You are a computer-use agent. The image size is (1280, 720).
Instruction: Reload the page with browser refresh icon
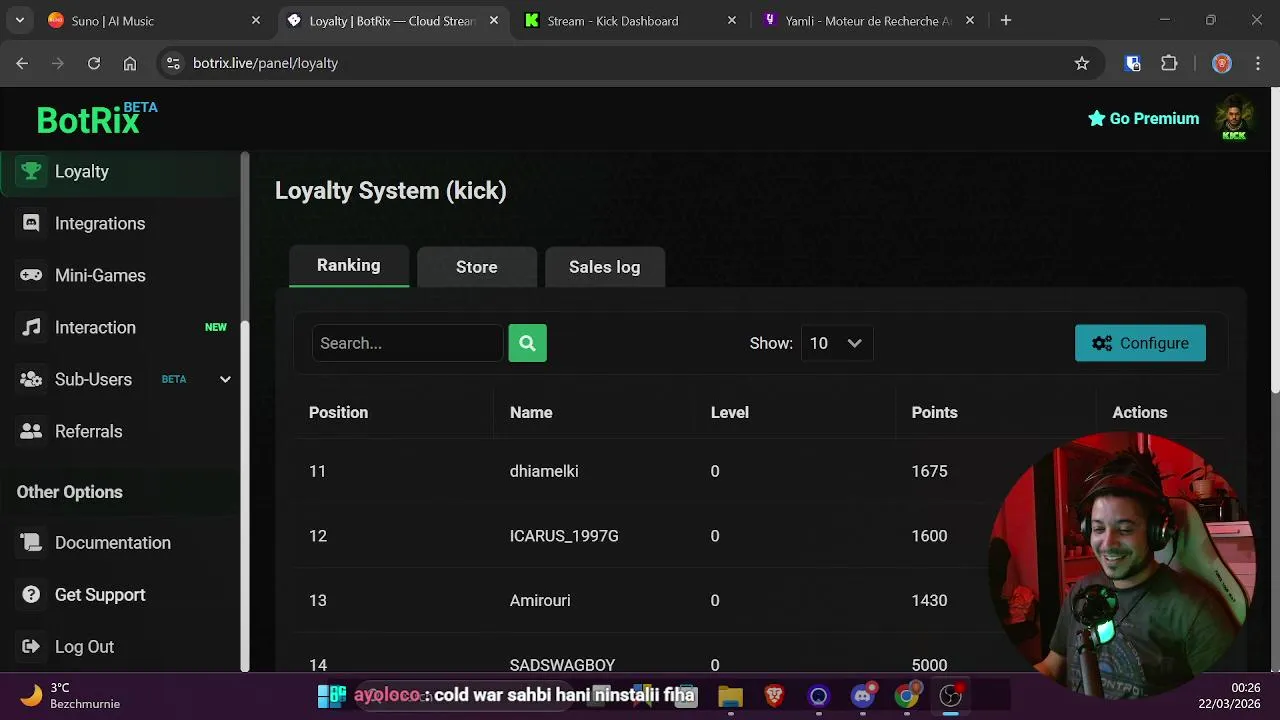click(x=94, y=63)
